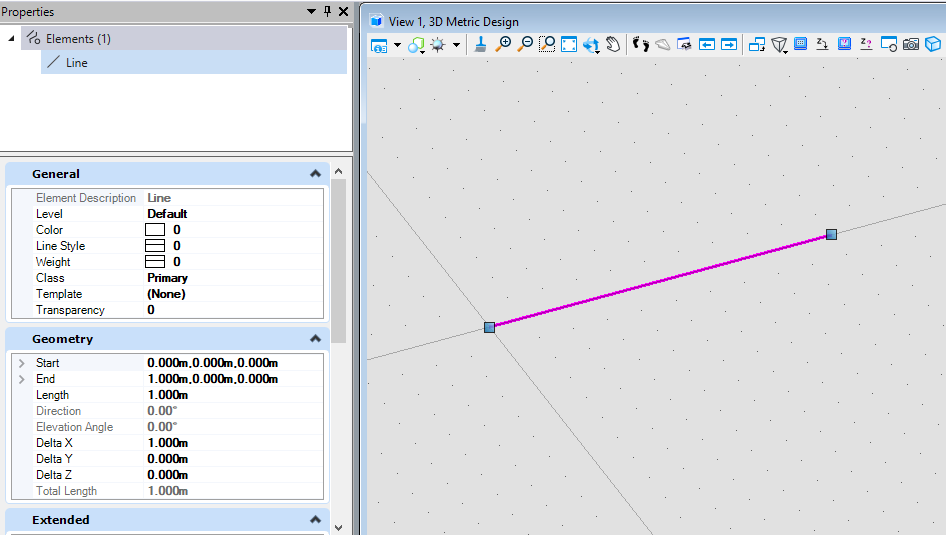Click the Clip Volume icon
Screen dimensions: 946x535
pos(889,44)
